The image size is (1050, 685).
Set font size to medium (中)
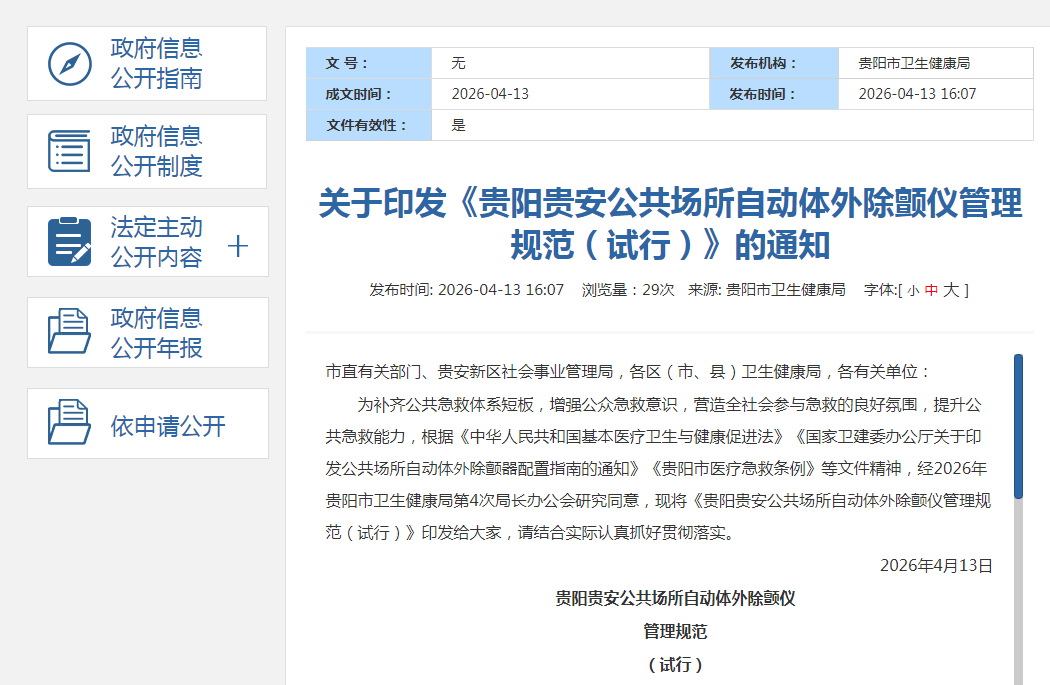coord(931,291)
